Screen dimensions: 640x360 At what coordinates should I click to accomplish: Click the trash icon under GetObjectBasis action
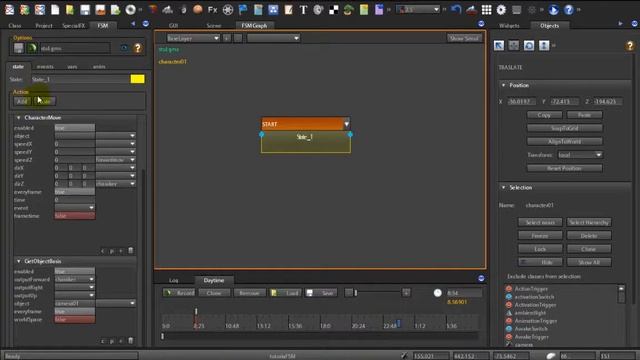131,340
